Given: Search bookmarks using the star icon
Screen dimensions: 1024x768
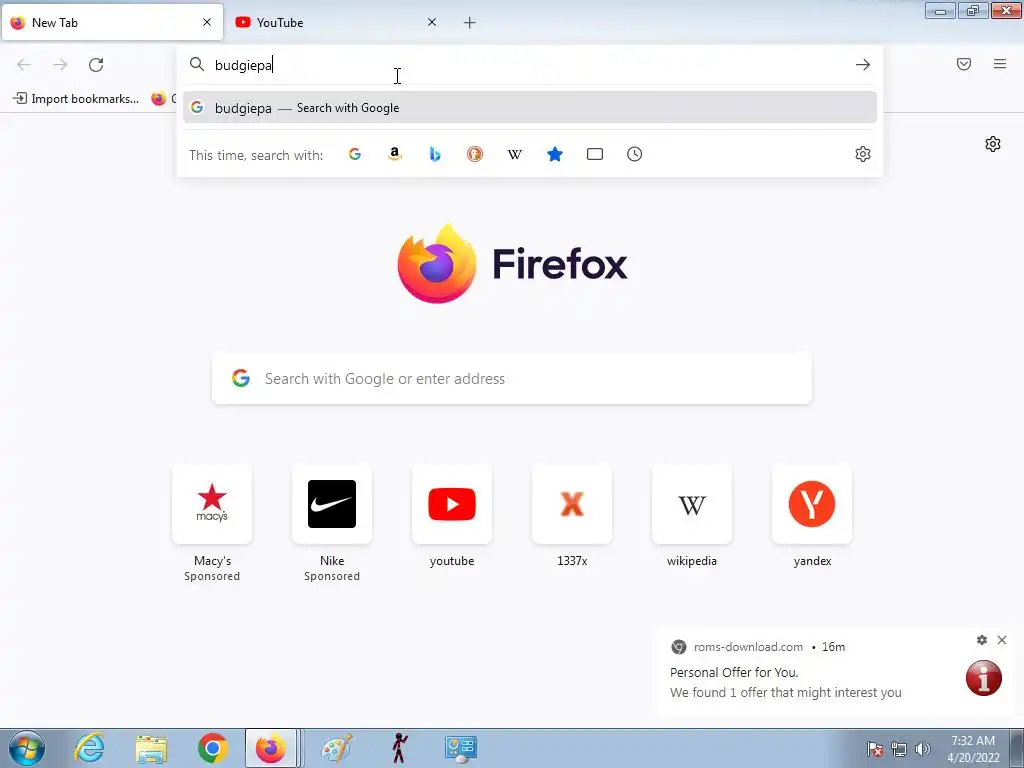Looking at the screenshot, I should 554,154.
